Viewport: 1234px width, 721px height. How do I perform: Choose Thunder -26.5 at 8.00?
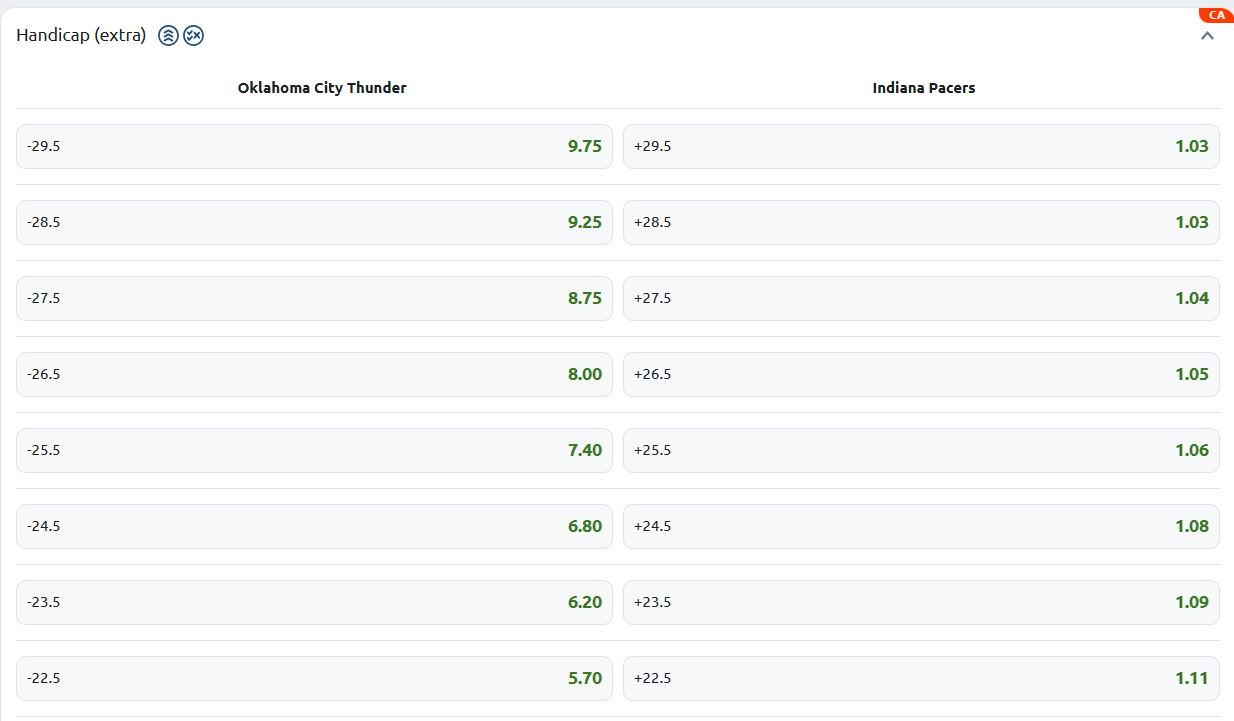(314, 374)
